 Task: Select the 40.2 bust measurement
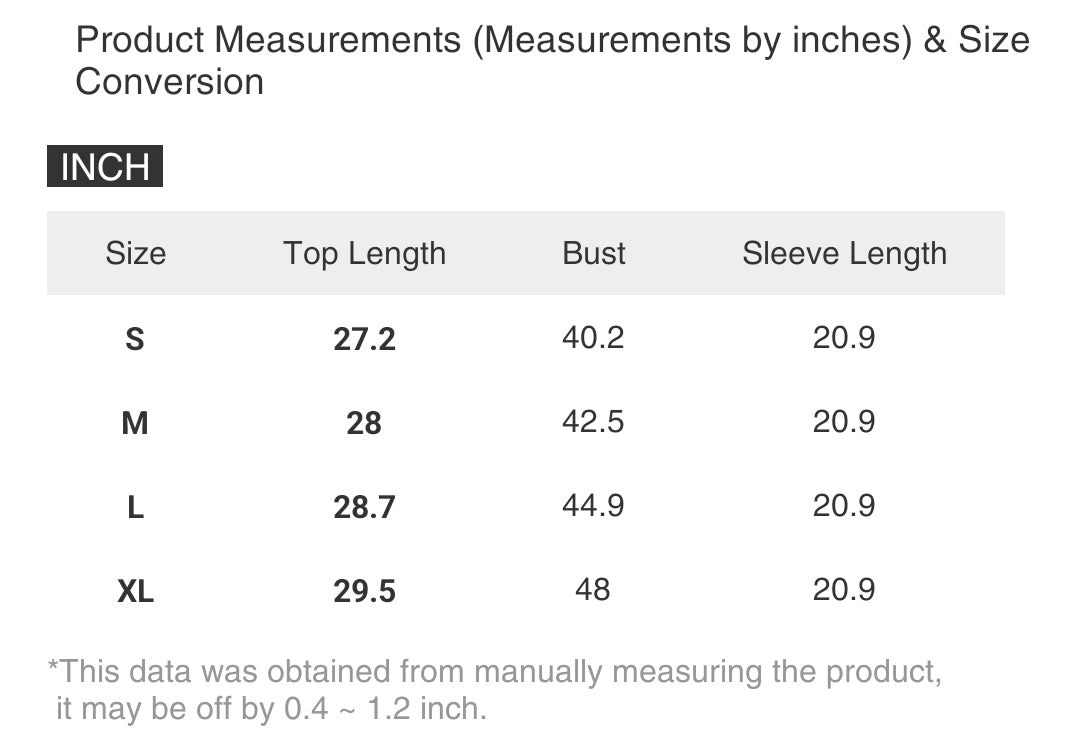(x=593, y=337)
